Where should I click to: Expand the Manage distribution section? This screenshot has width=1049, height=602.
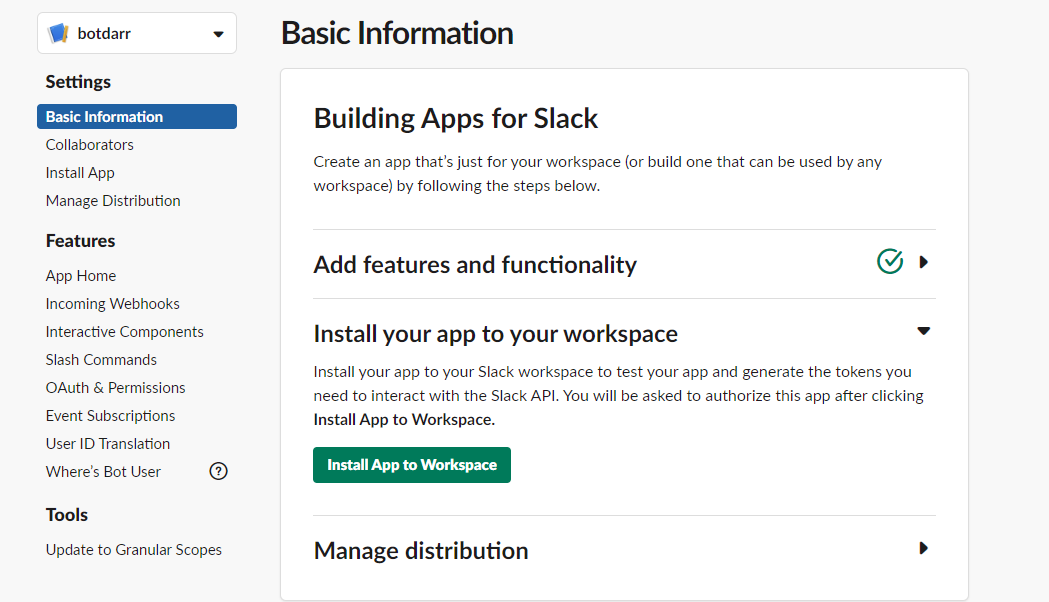click(x=924, y=548)
